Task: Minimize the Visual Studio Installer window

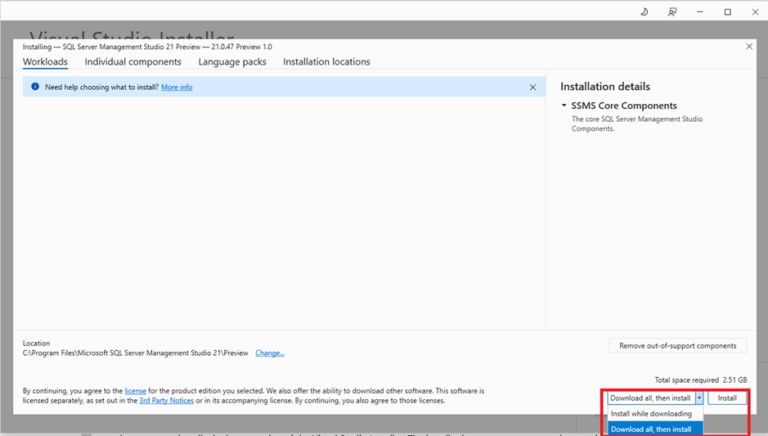Action: 700,12
